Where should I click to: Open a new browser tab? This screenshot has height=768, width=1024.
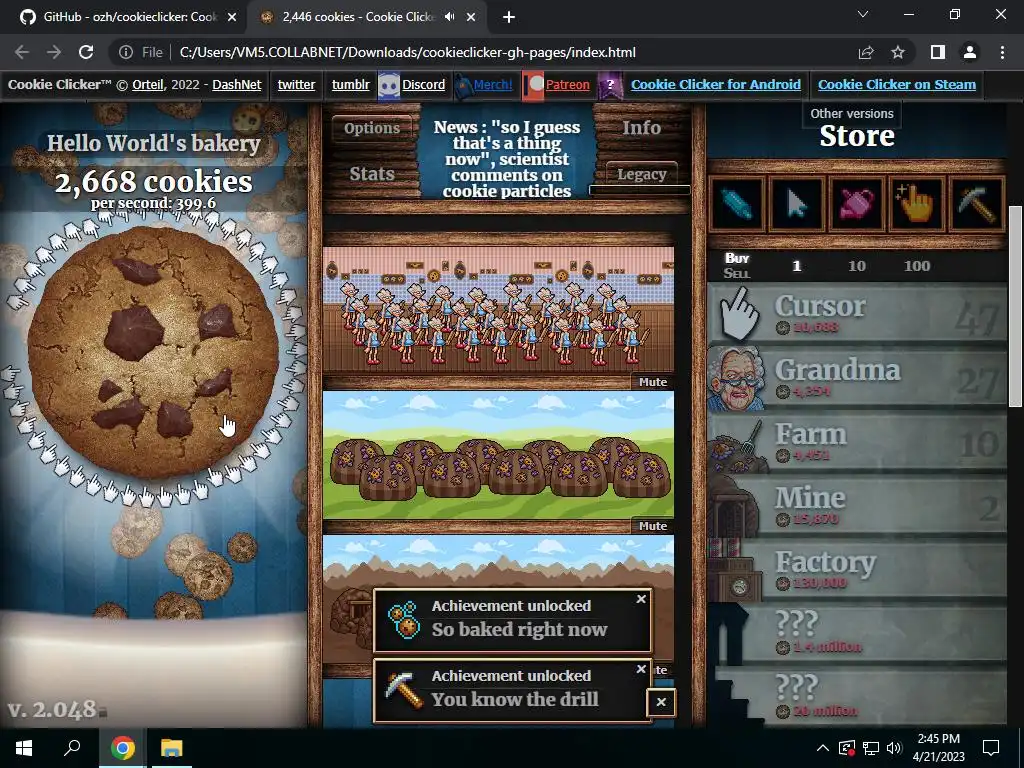pos(509,17)
